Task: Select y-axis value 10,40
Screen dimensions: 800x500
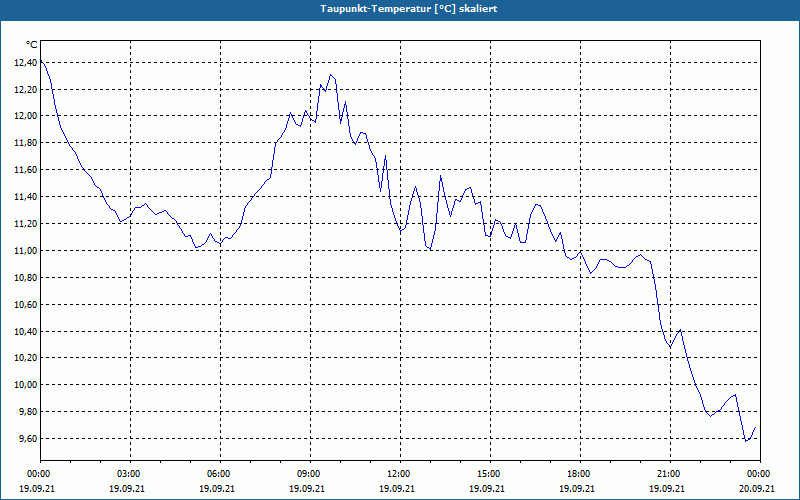Action: 26,332
